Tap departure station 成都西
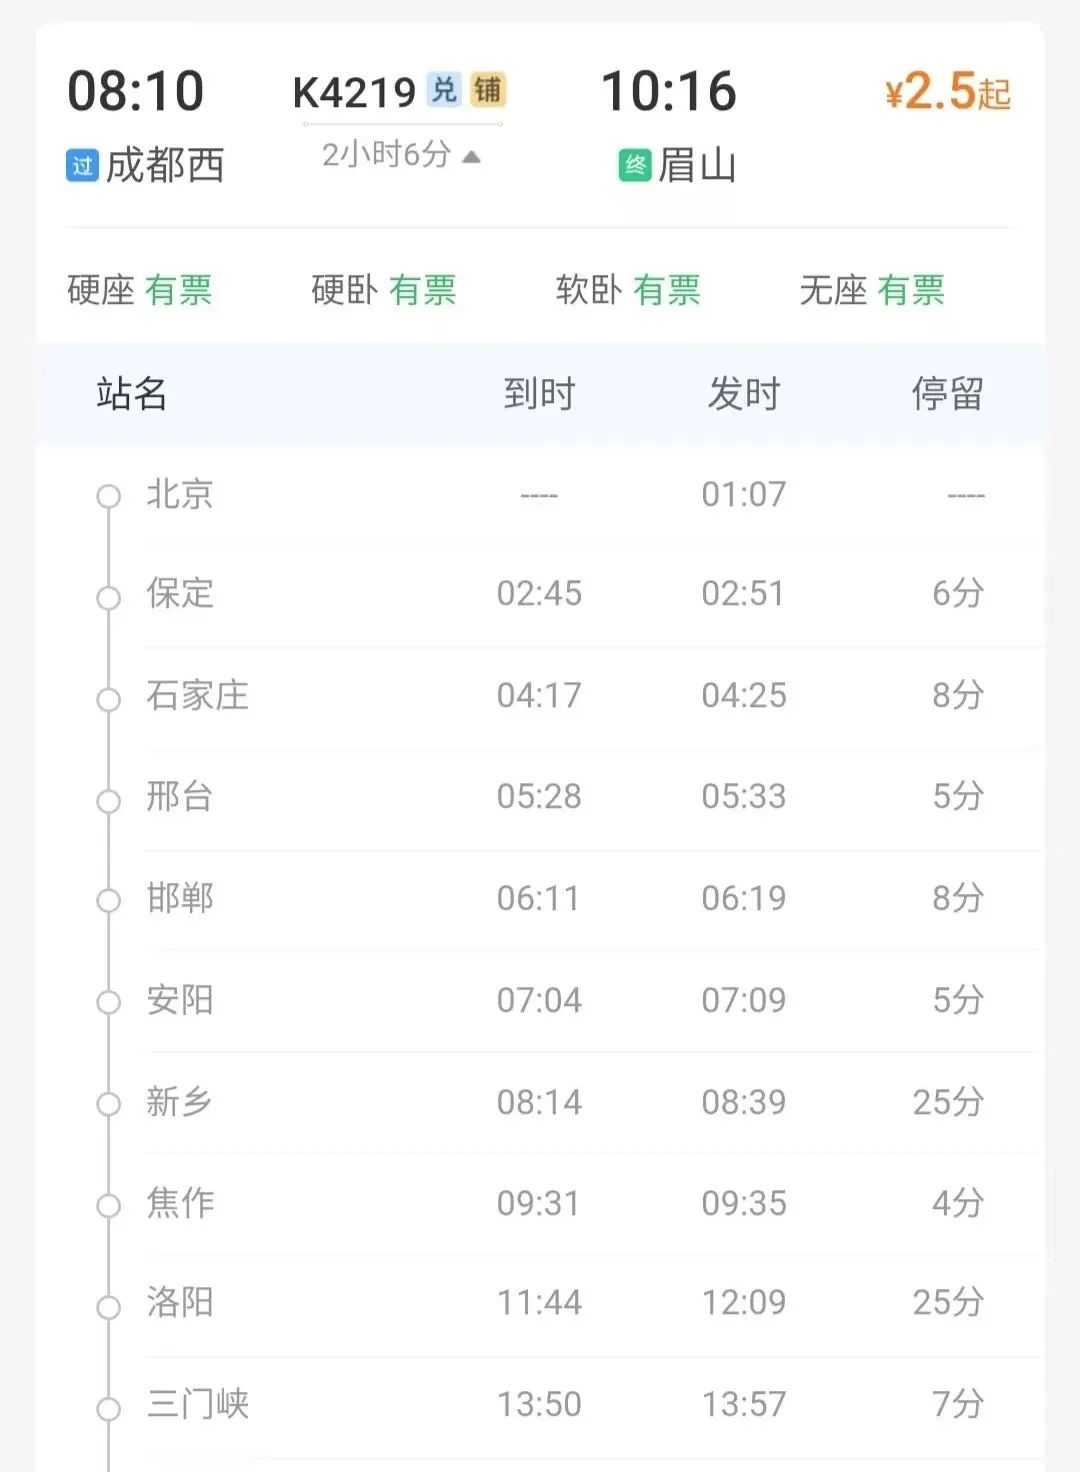 (x=165, y=165)
